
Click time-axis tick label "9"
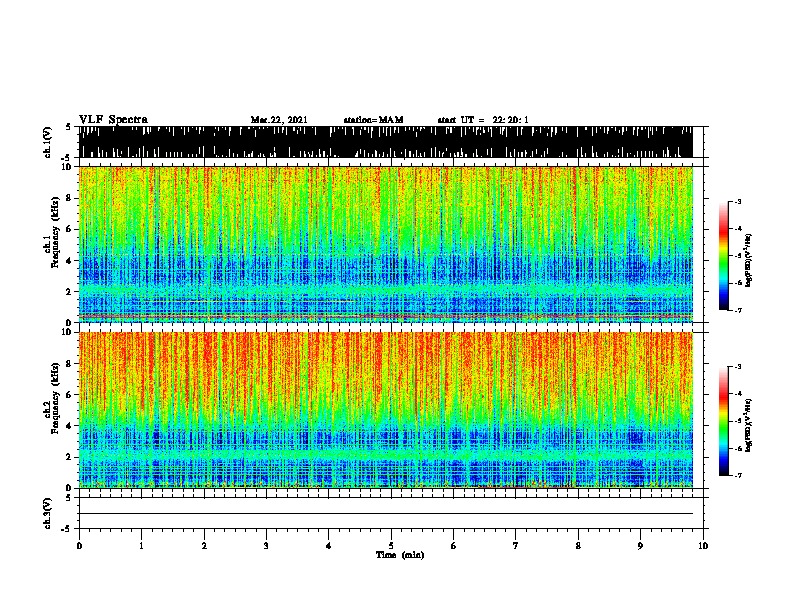[640, 546]
